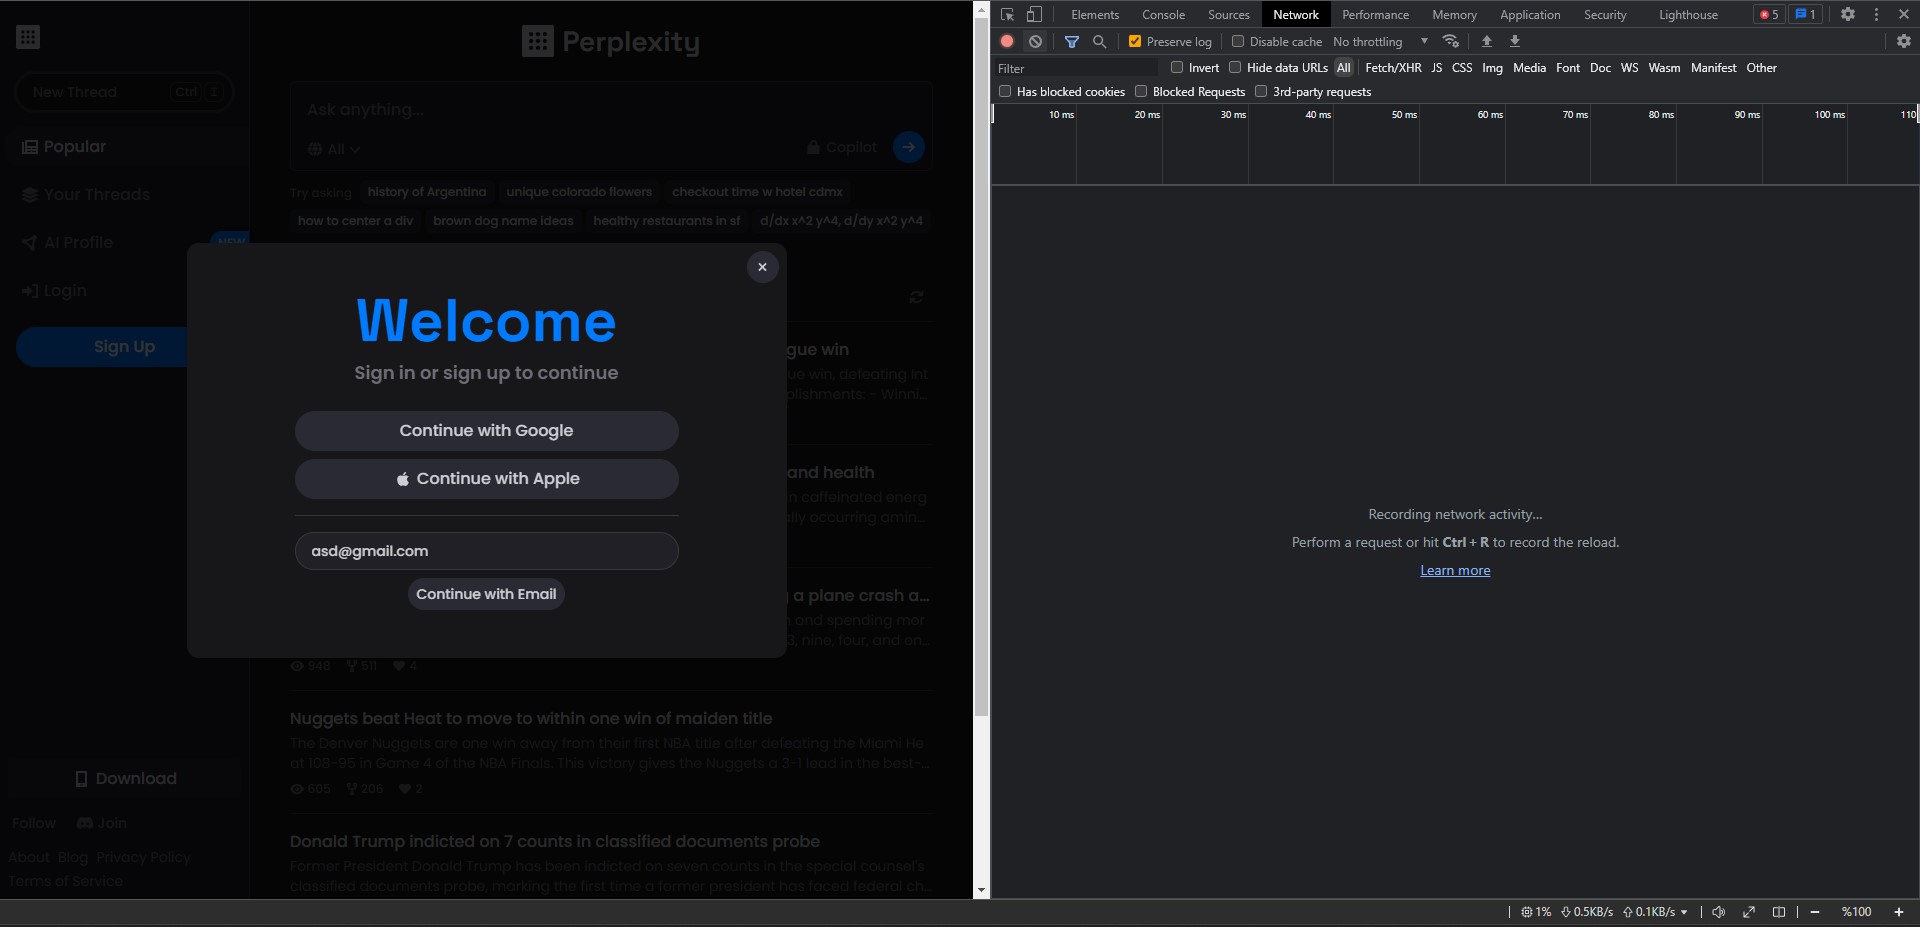Expand the No throttling dropdown
Image resolution: width=1920 pixels, height=927 pixels.
click(x=1380, y=41)
